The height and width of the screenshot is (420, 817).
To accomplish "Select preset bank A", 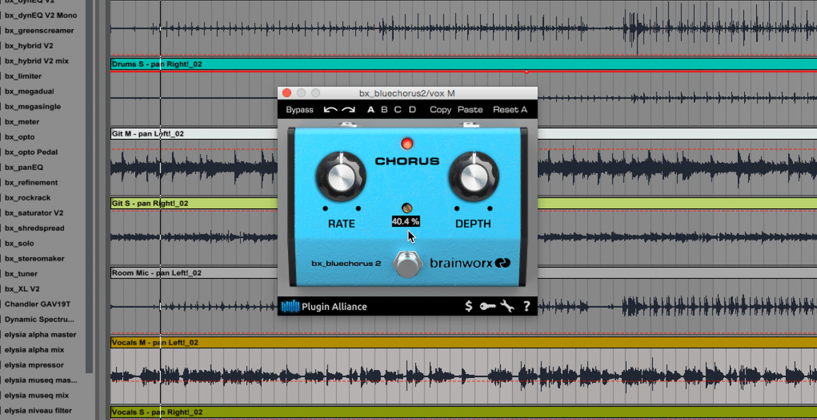I will 371,109.
